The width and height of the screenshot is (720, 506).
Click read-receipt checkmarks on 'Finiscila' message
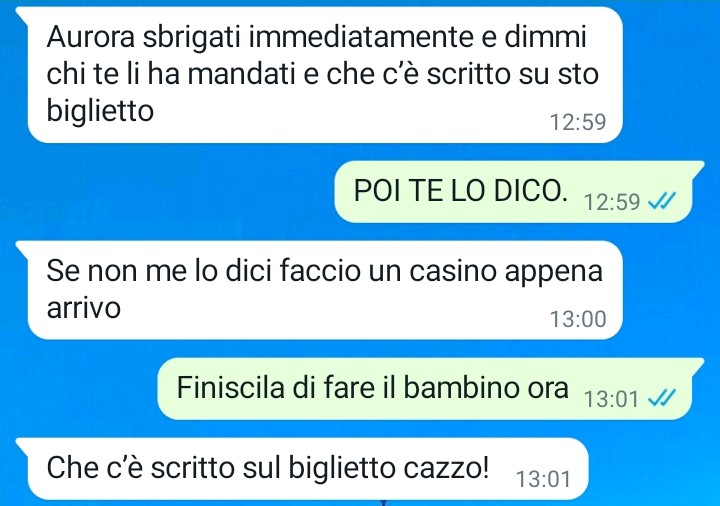click(x=662, y=397)
